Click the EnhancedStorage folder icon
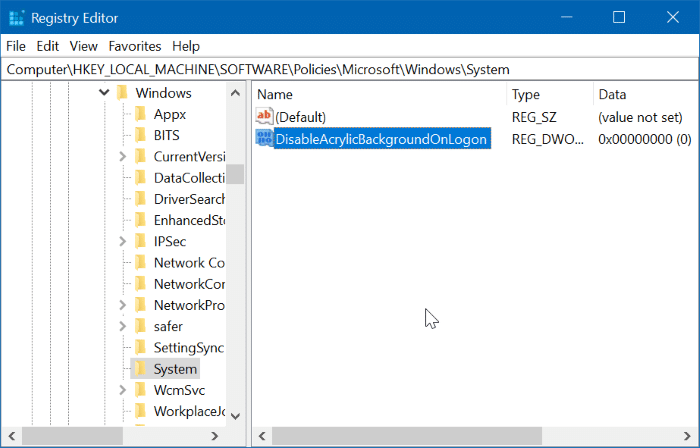700x448 pixels. point(141,220)
